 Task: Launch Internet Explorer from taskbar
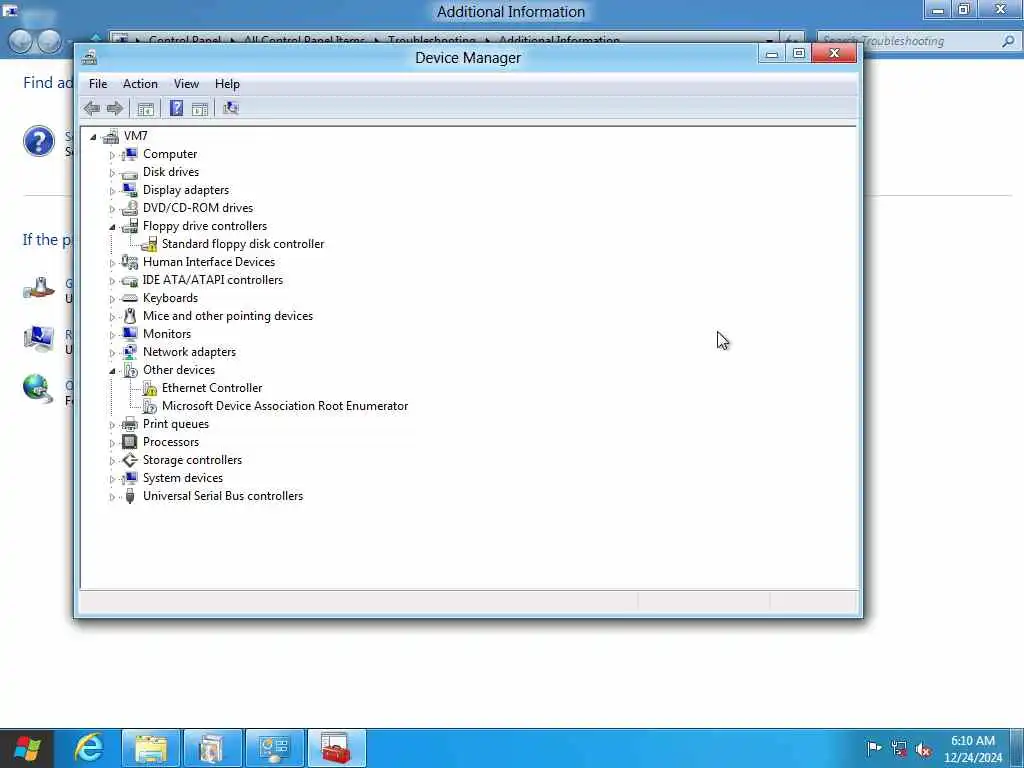coord(89,748)
